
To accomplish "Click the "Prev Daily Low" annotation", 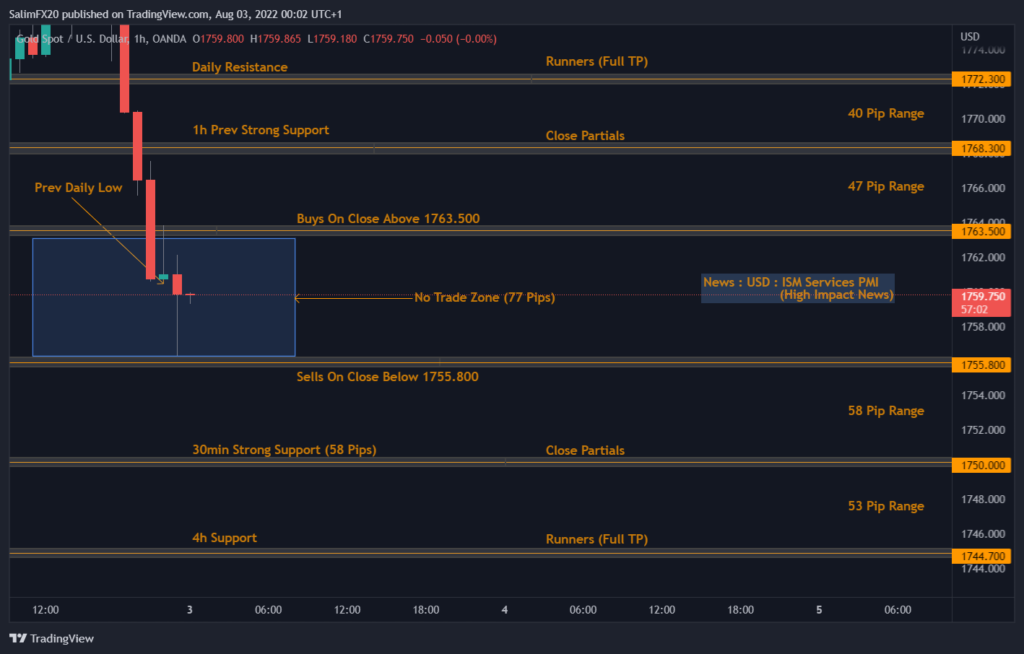I will pos(78,187).
